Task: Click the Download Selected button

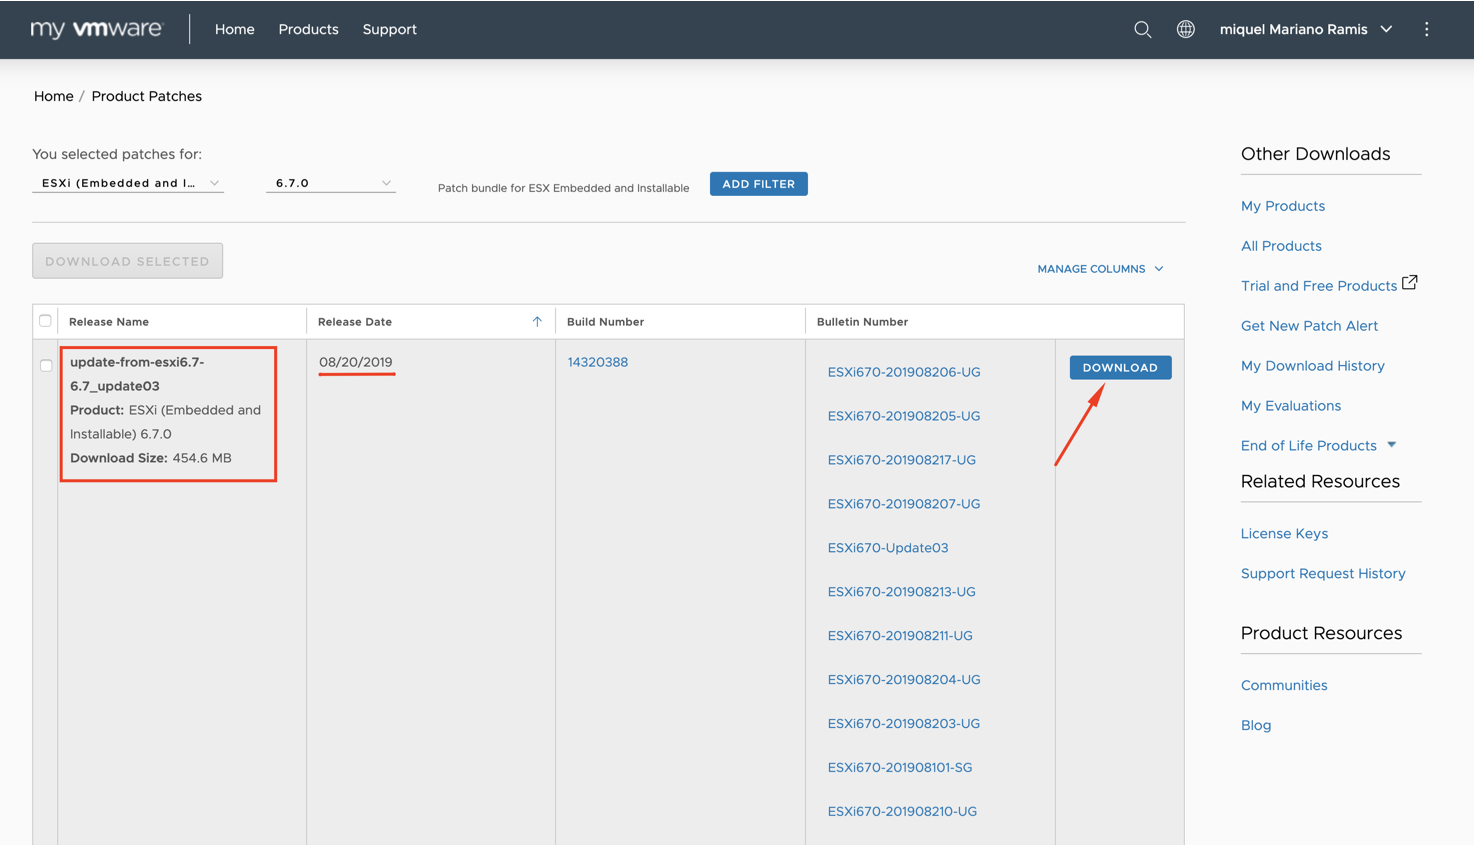Action: click(127, 261)
